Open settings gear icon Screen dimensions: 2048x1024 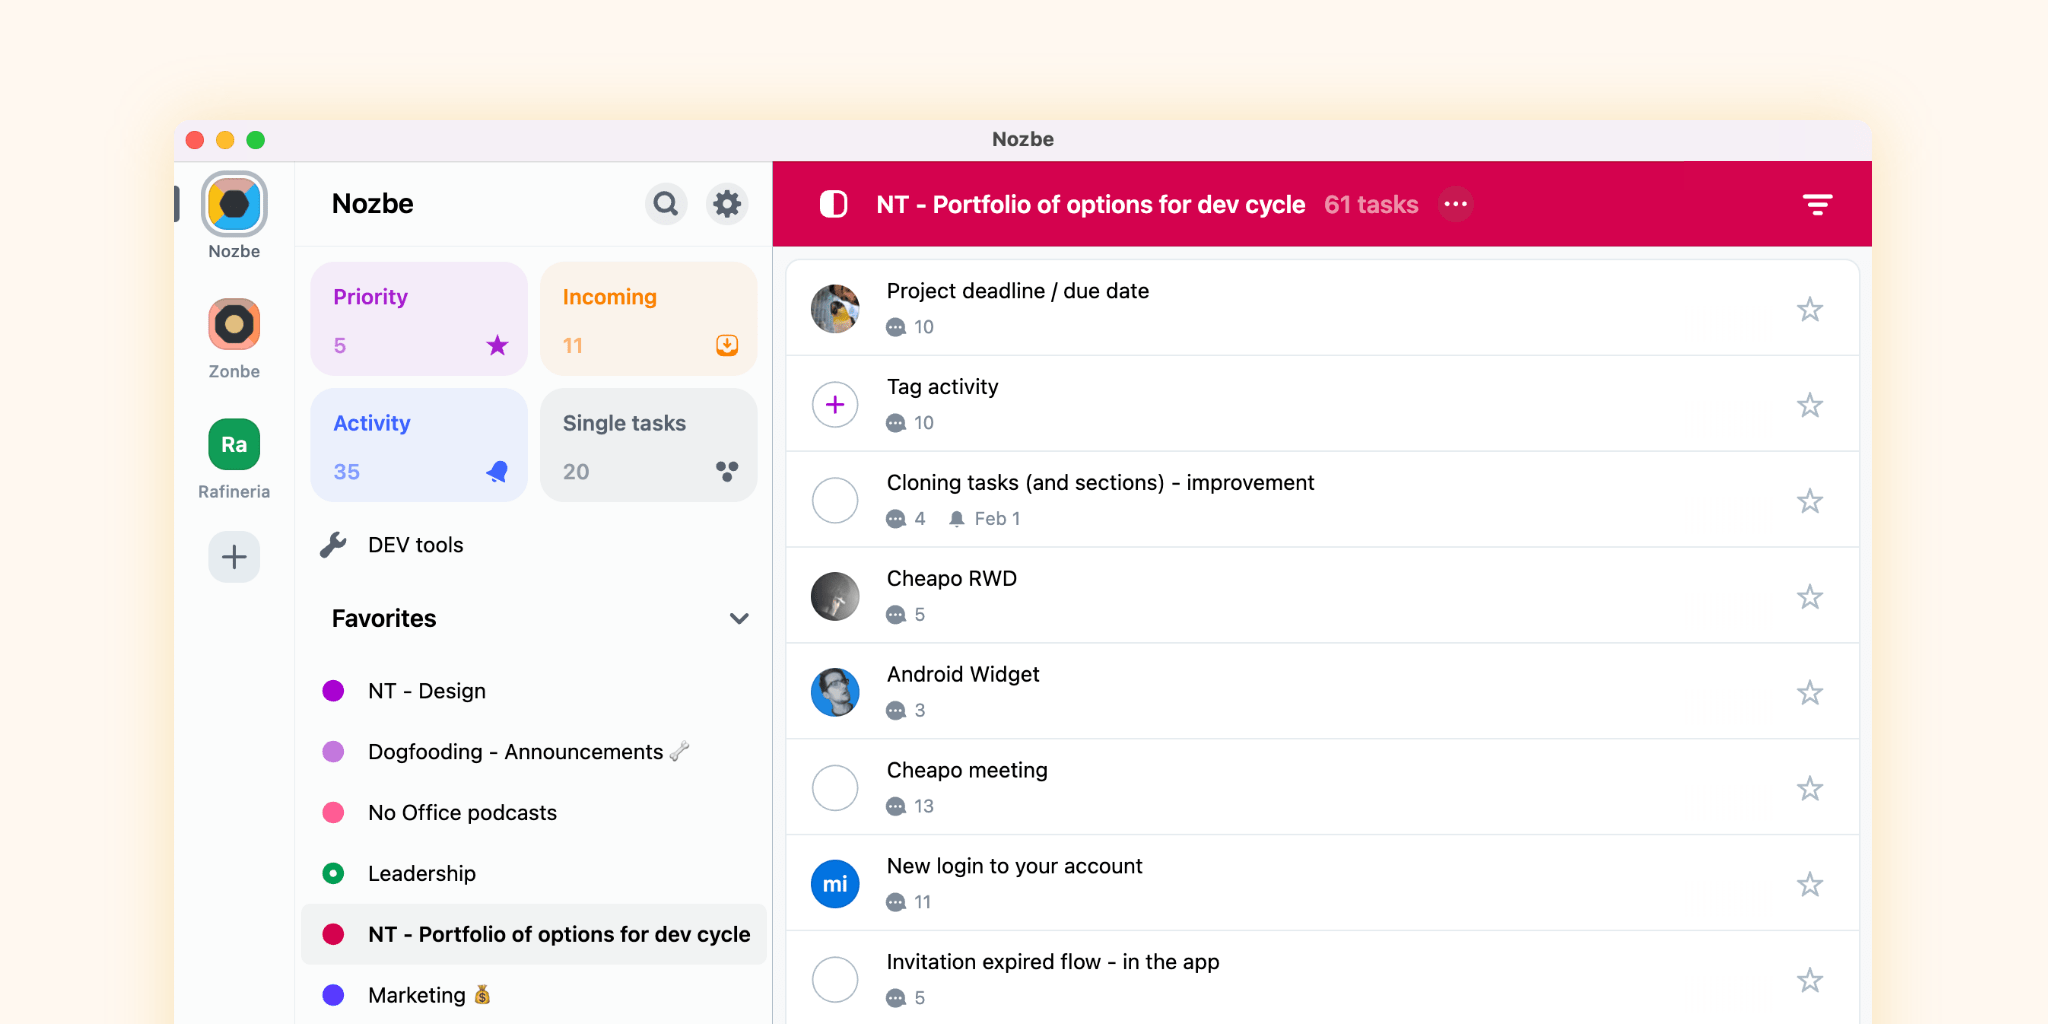[x=727, y=204]
